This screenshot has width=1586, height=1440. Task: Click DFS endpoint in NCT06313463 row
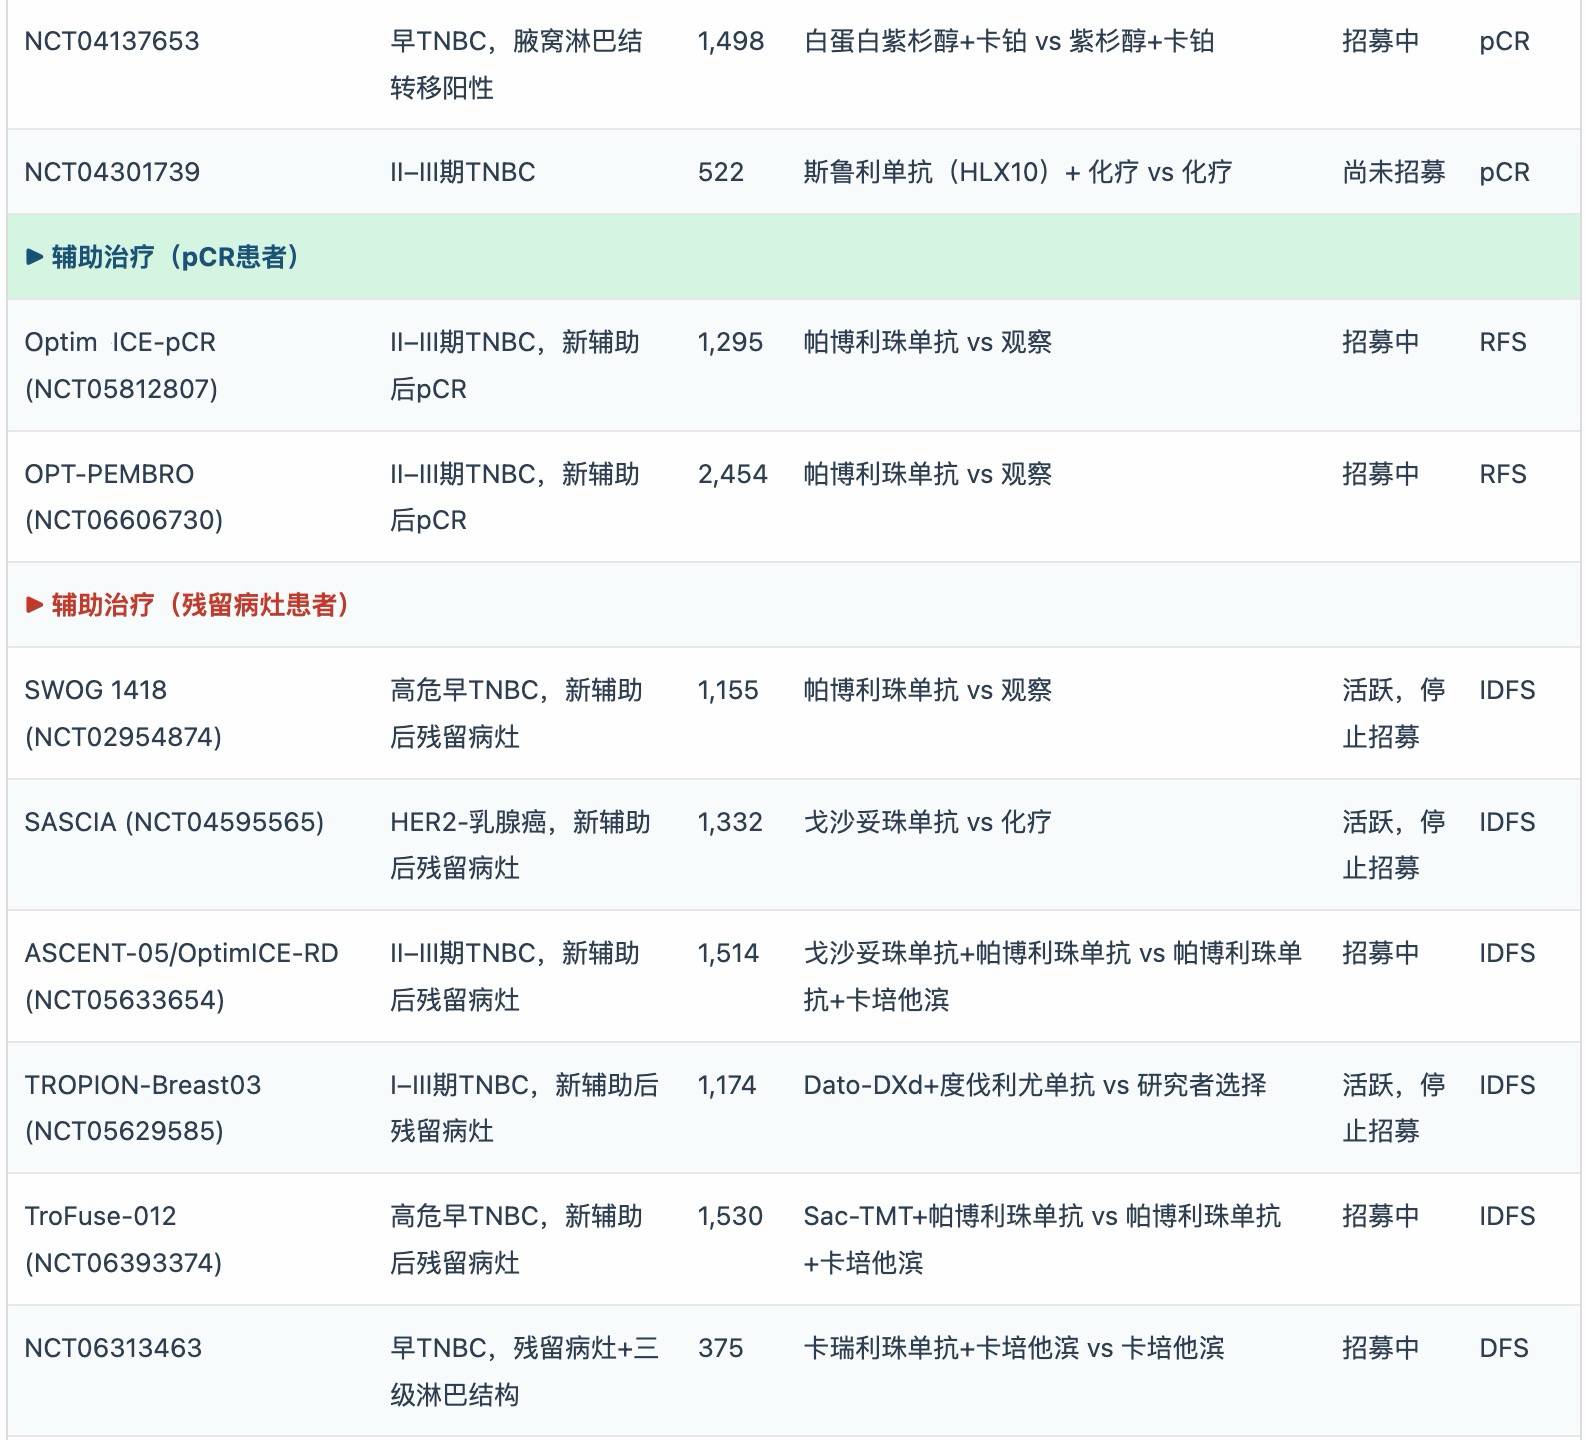point(1504,1348)
